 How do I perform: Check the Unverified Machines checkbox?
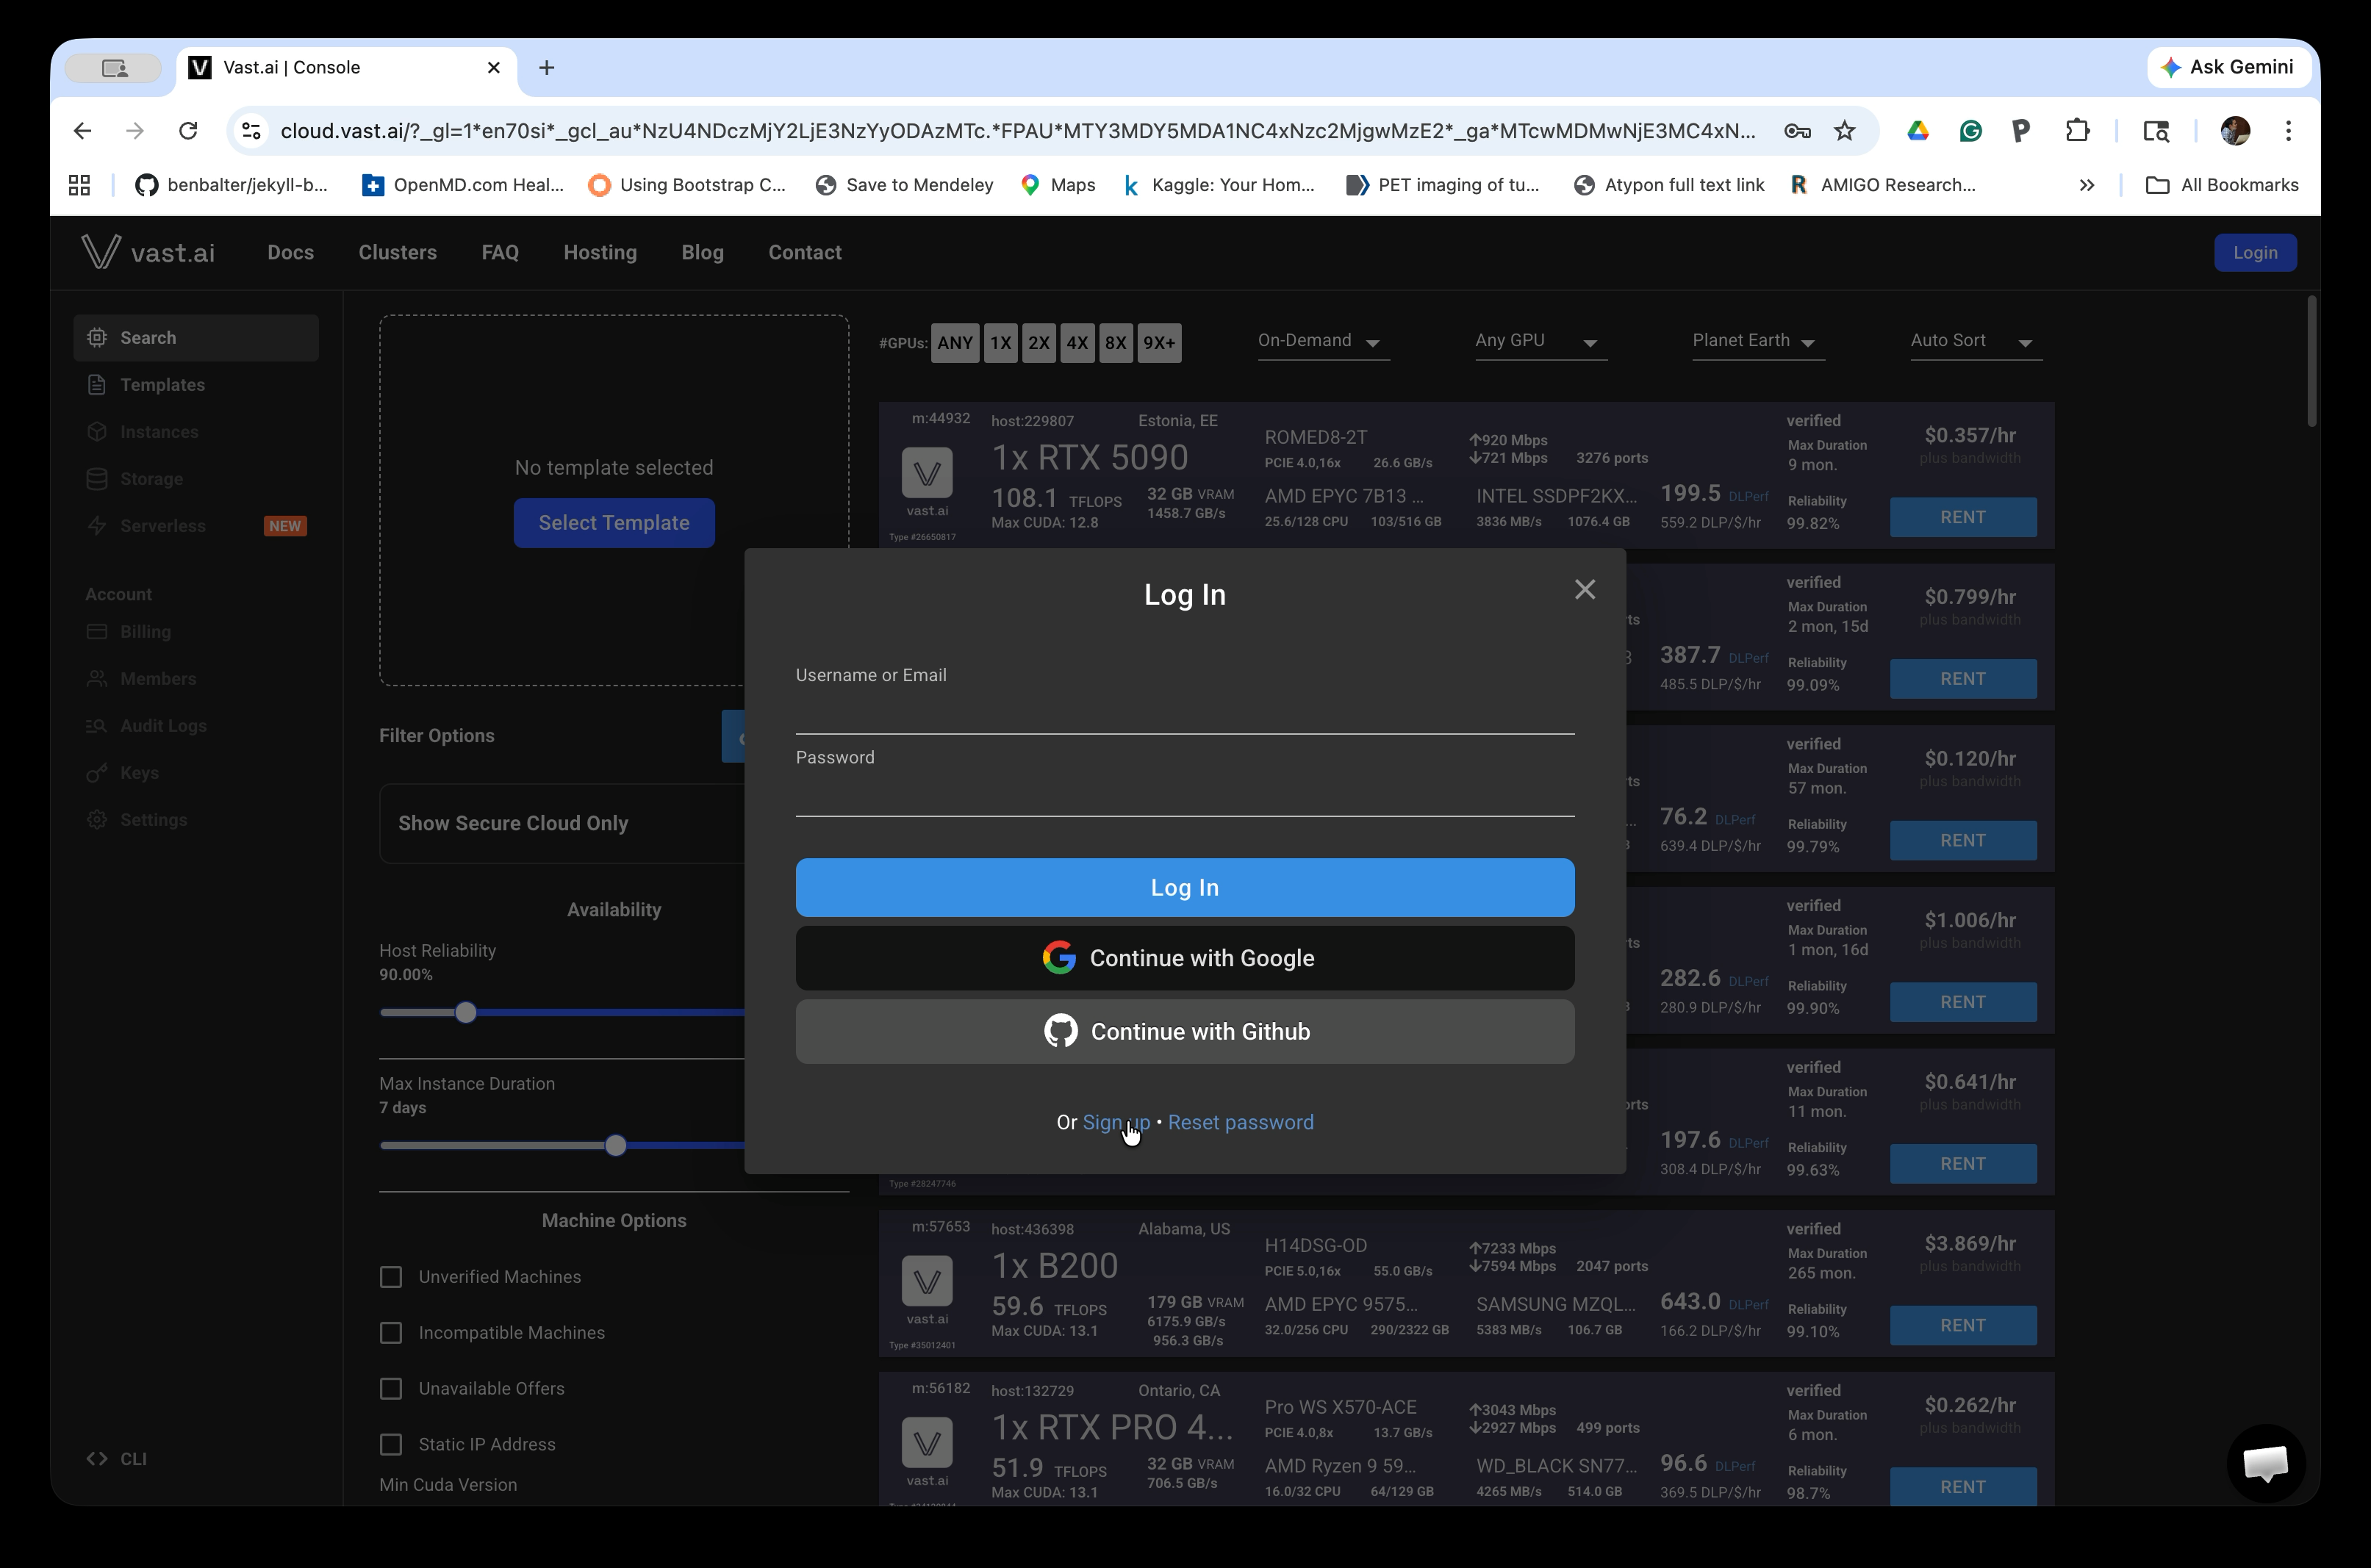[391, 1277]
